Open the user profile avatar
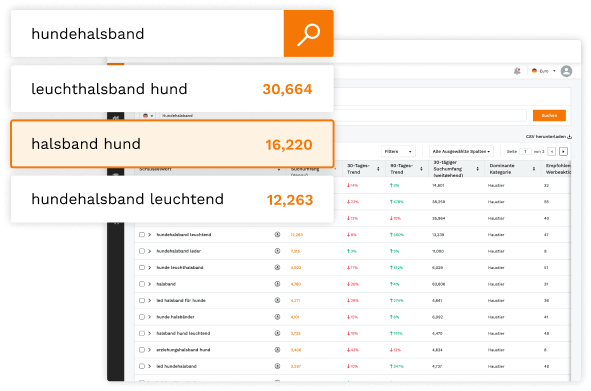Image resolution: width=591 pixels, height=391 pixels. [566, 71]
